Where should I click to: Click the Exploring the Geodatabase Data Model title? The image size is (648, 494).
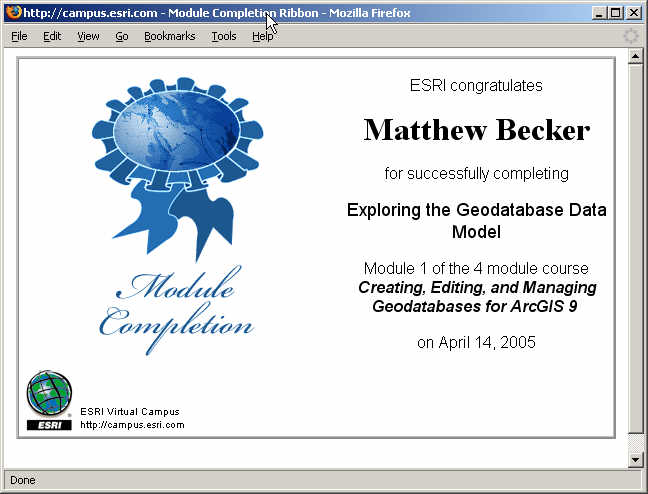476,221
